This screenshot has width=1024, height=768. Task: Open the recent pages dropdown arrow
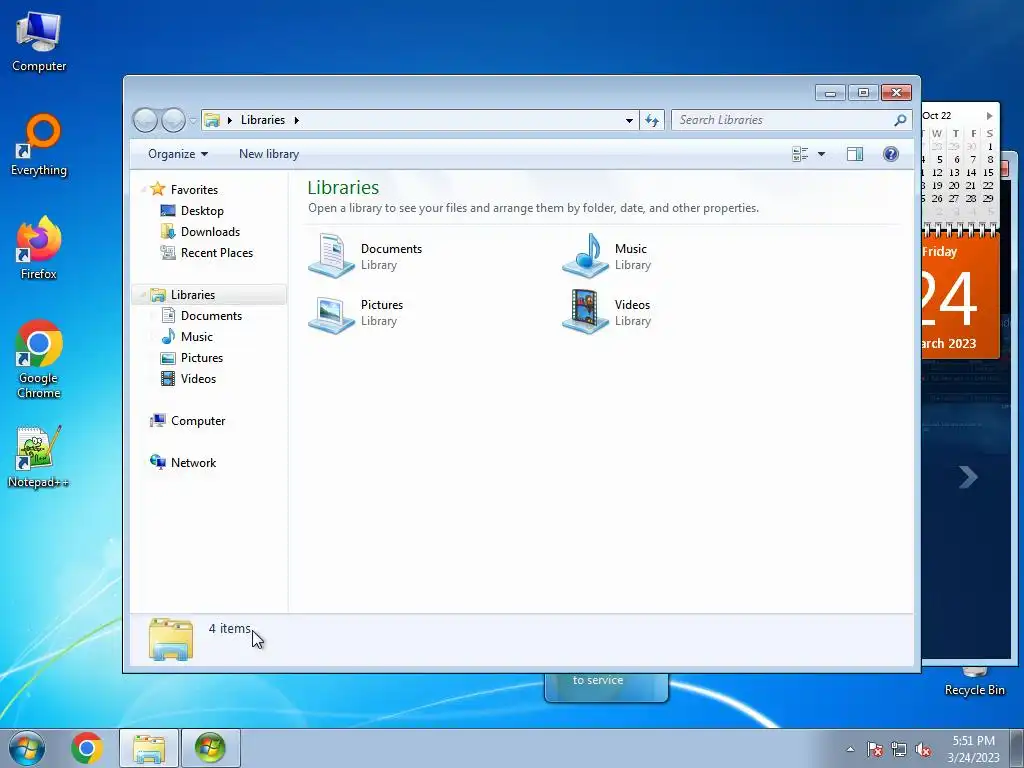(x=193, y=121)
